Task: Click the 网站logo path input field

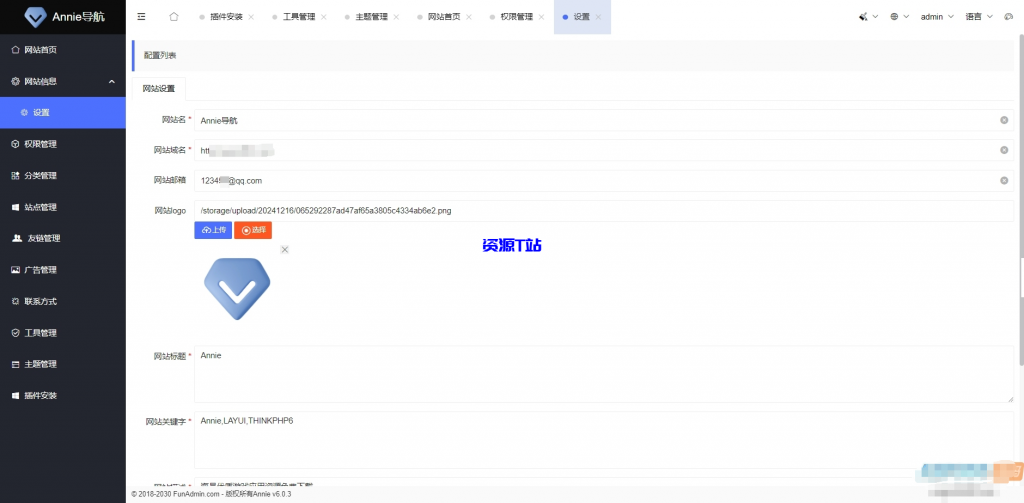Action: point(604,210)
